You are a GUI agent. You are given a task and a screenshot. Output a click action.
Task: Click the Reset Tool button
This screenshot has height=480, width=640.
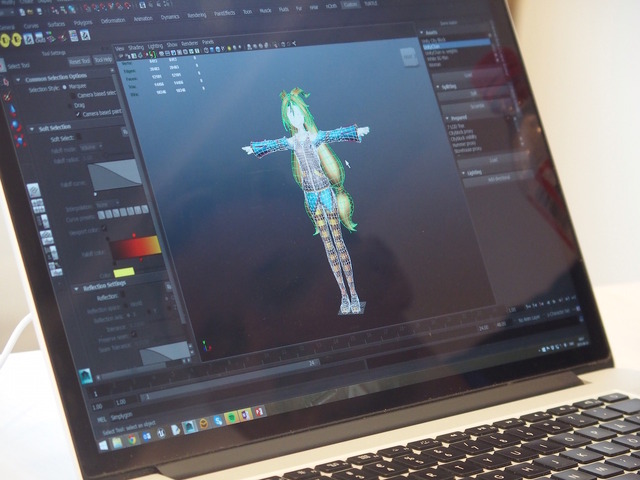(x=79, y=62)
